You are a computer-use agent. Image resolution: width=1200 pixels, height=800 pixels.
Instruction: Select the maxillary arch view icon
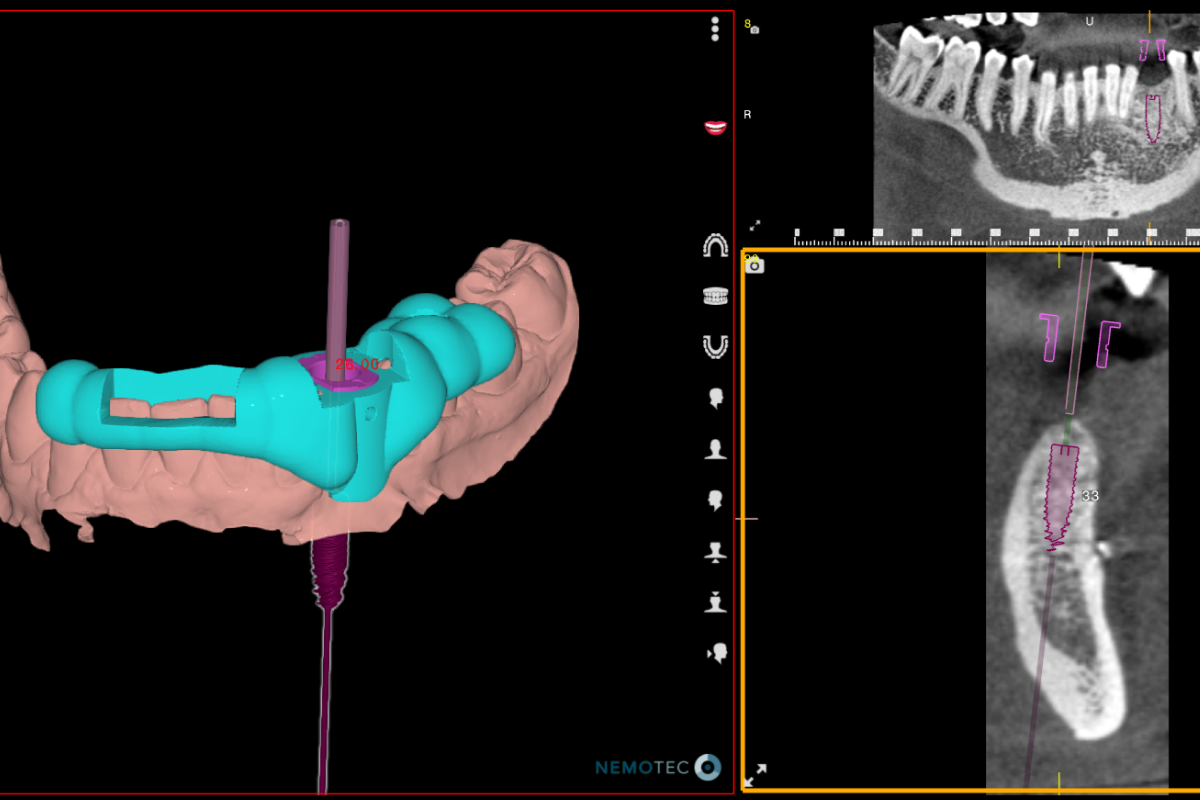[715, 246]
